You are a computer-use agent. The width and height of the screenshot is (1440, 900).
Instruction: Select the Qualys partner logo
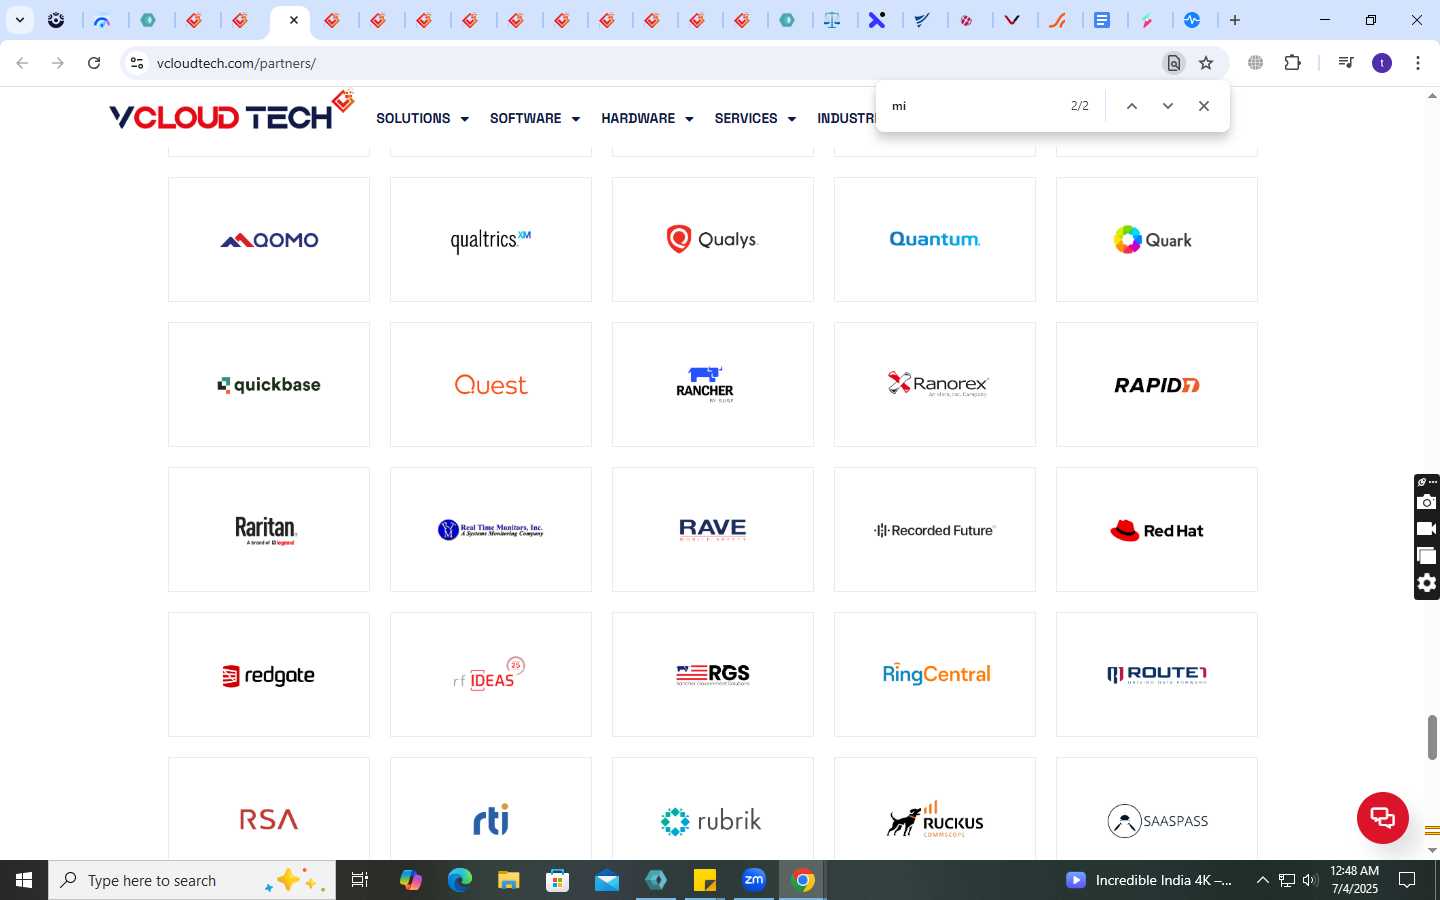[x=713, y=240]
